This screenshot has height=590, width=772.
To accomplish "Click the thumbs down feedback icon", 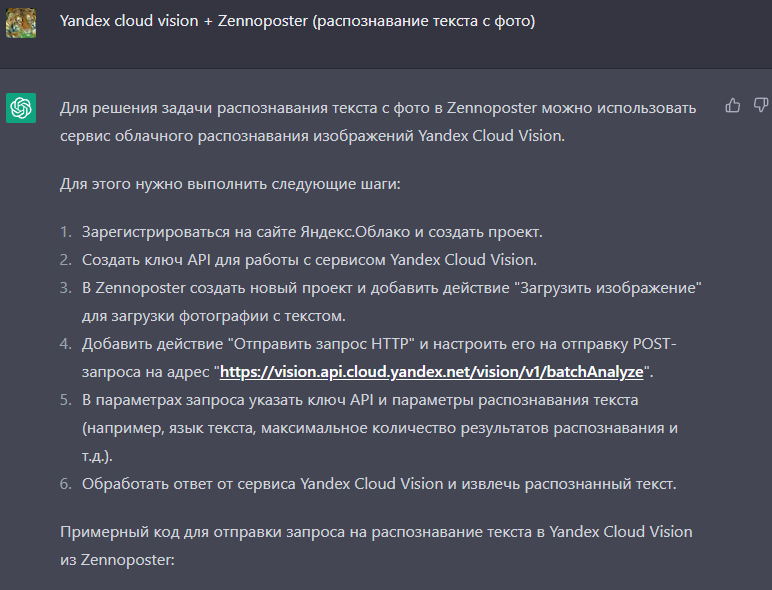I will [761, 105].
